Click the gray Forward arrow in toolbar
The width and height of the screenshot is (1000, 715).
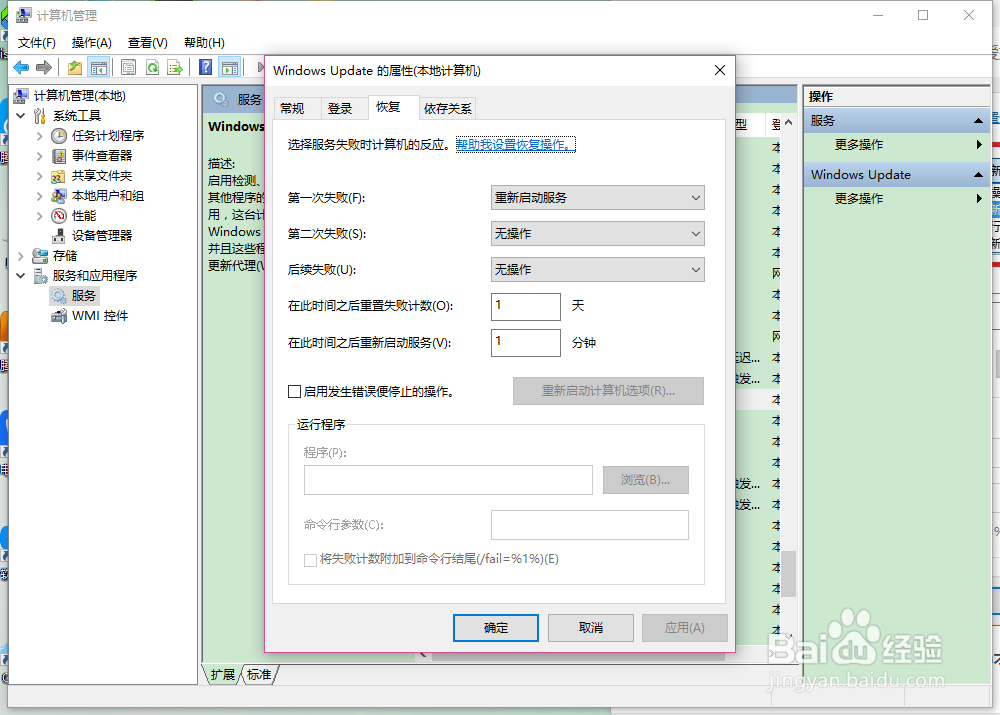pos(44,67)
